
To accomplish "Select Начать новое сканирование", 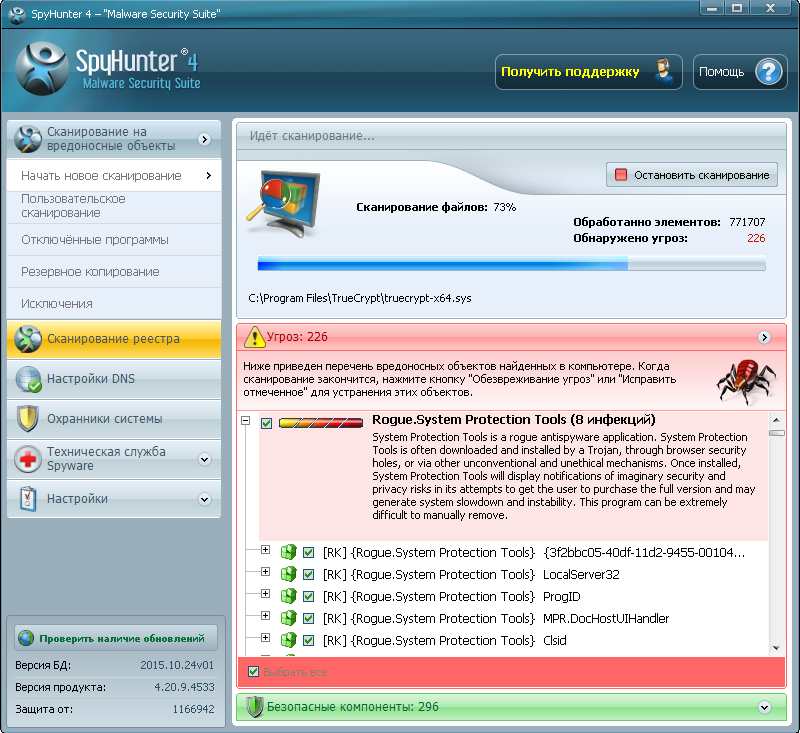I will click(x=114, y=175).
